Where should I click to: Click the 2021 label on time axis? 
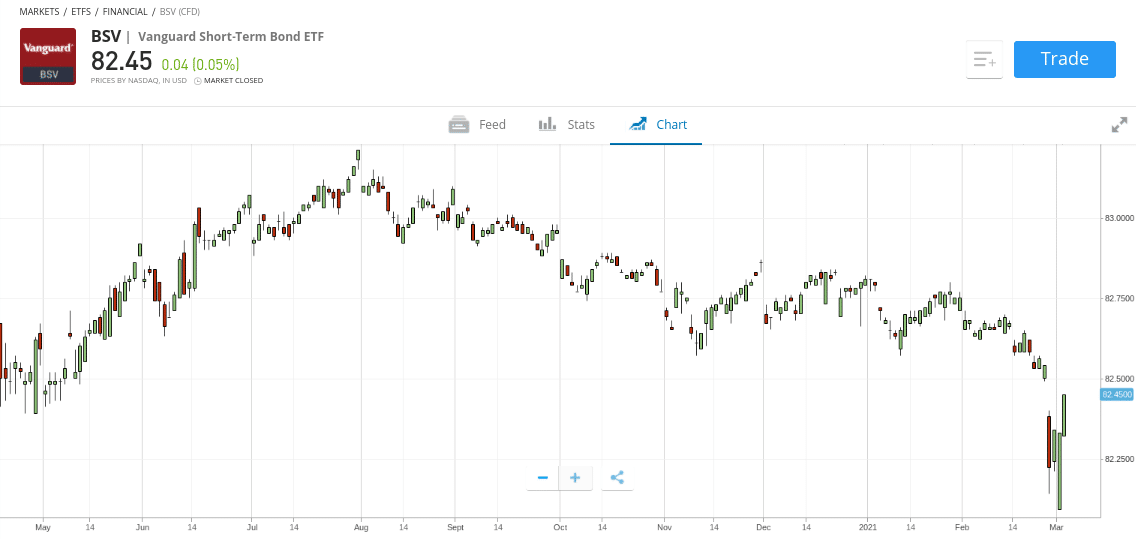coord(868,528)
